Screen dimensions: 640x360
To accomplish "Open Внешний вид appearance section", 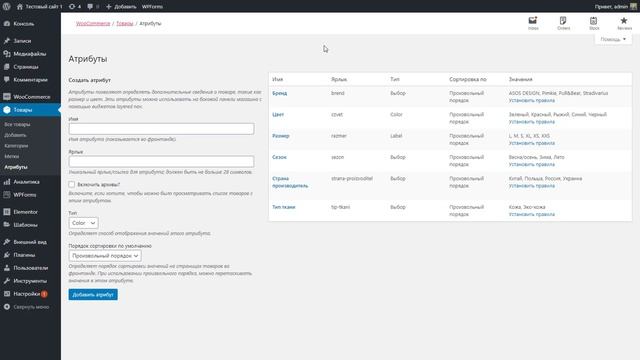I will [x=30, y=242].
